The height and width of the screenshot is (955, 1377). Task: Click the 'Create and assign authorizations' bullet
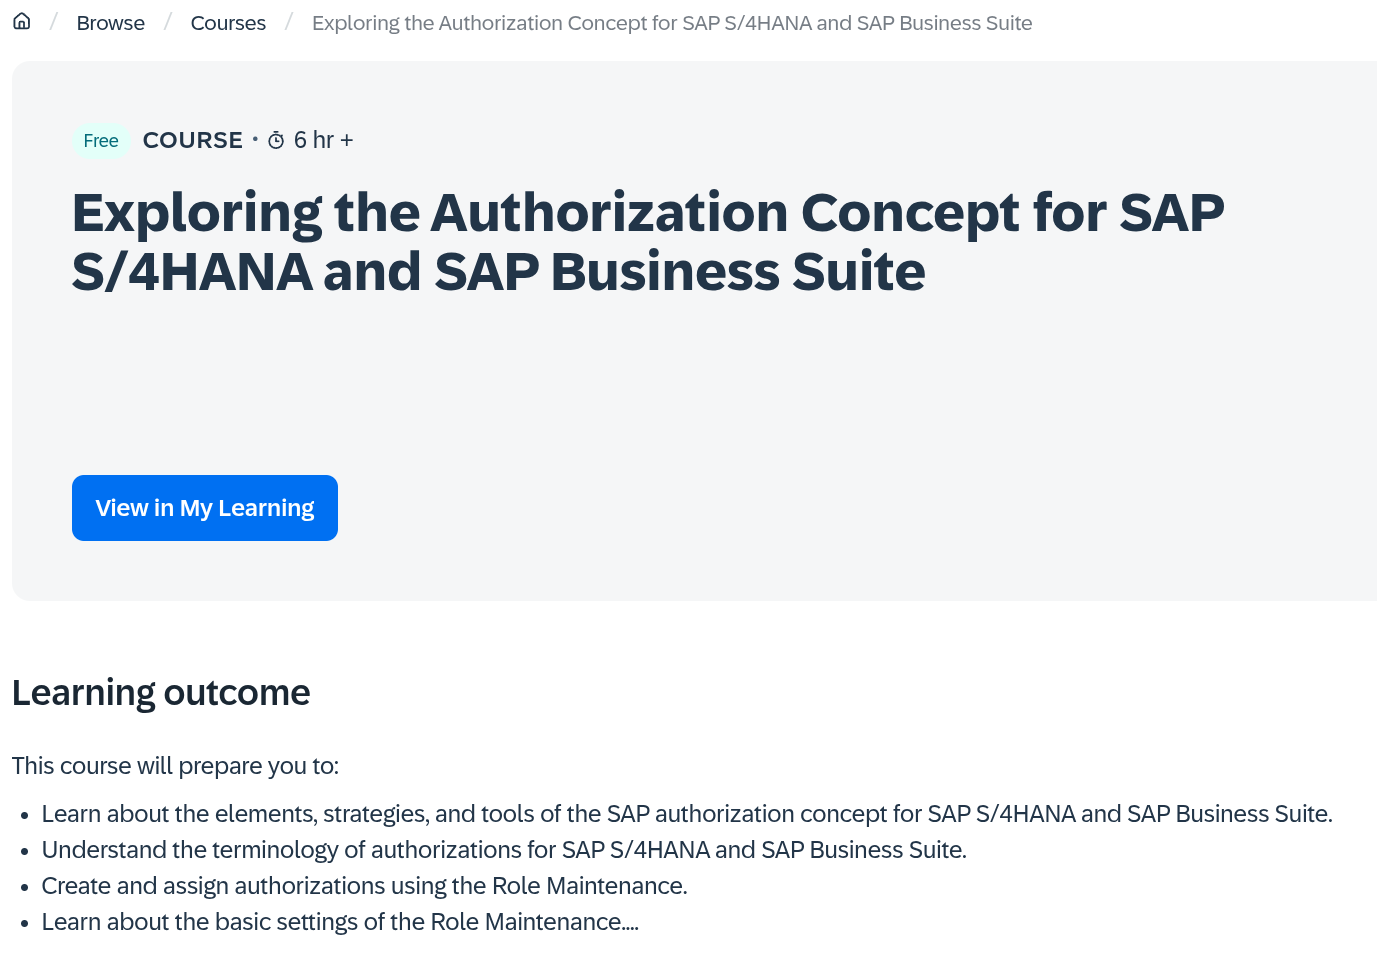point(364,886)
